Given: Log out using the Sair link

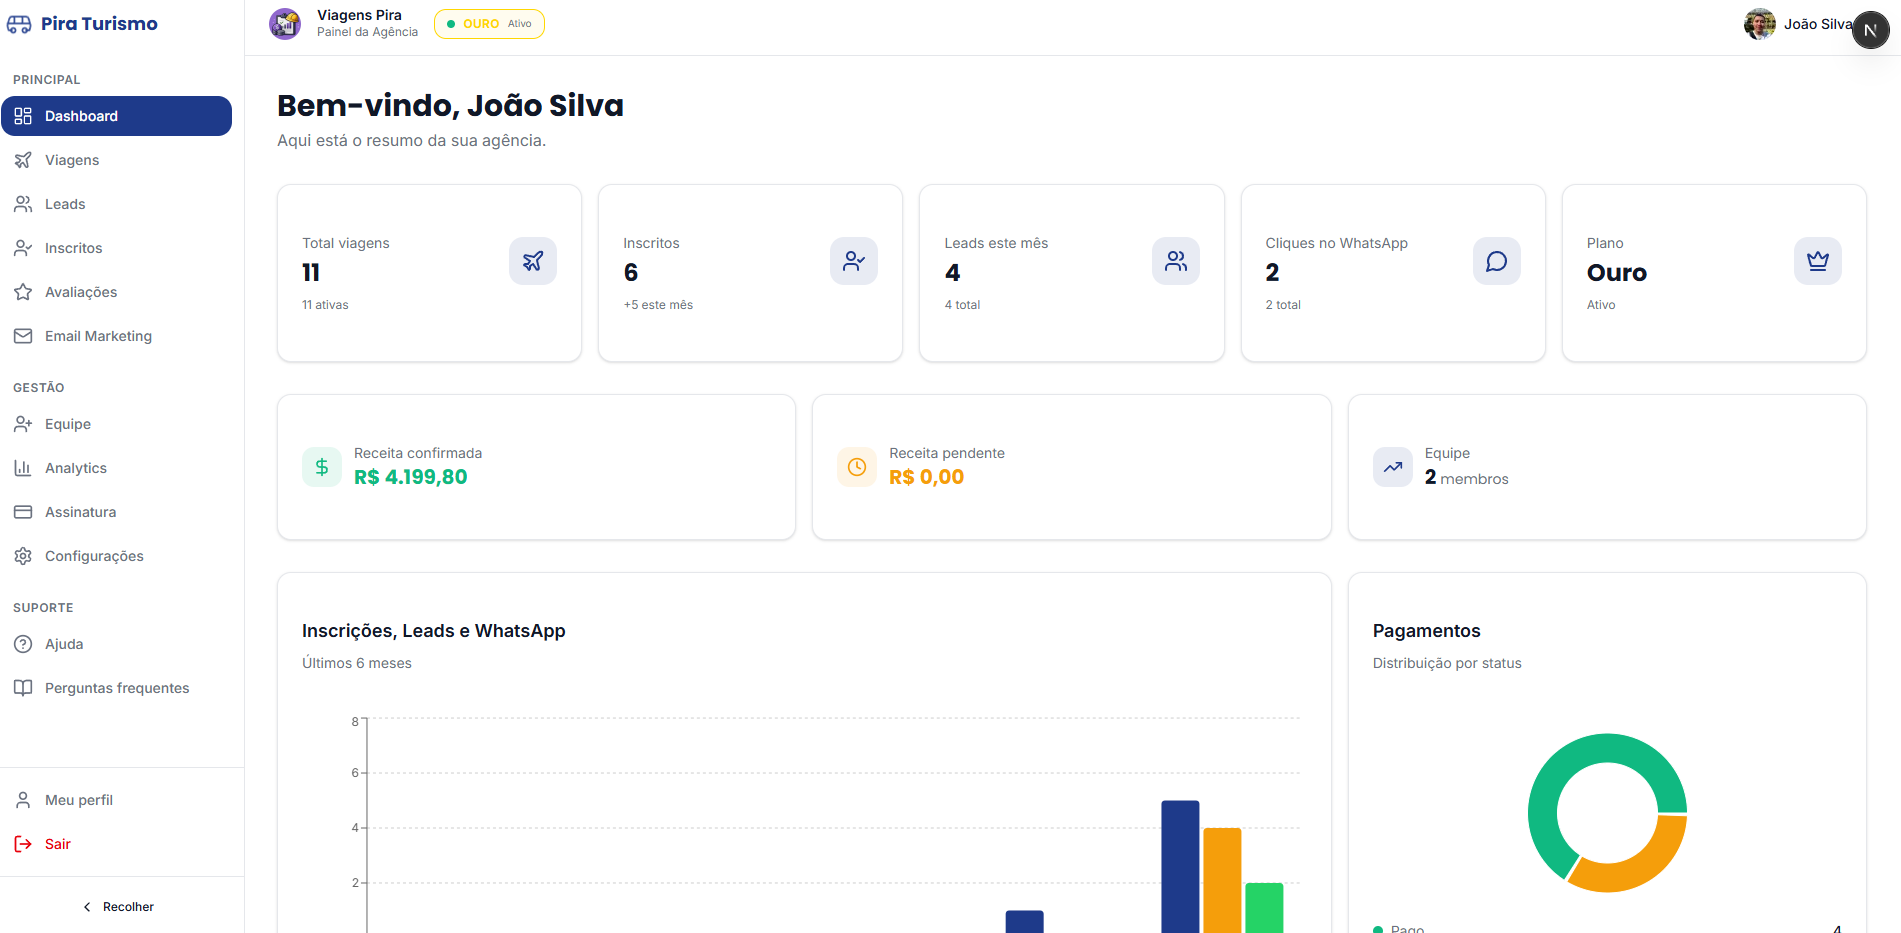Looking at the screenshot, I should (x=57, y=844).
